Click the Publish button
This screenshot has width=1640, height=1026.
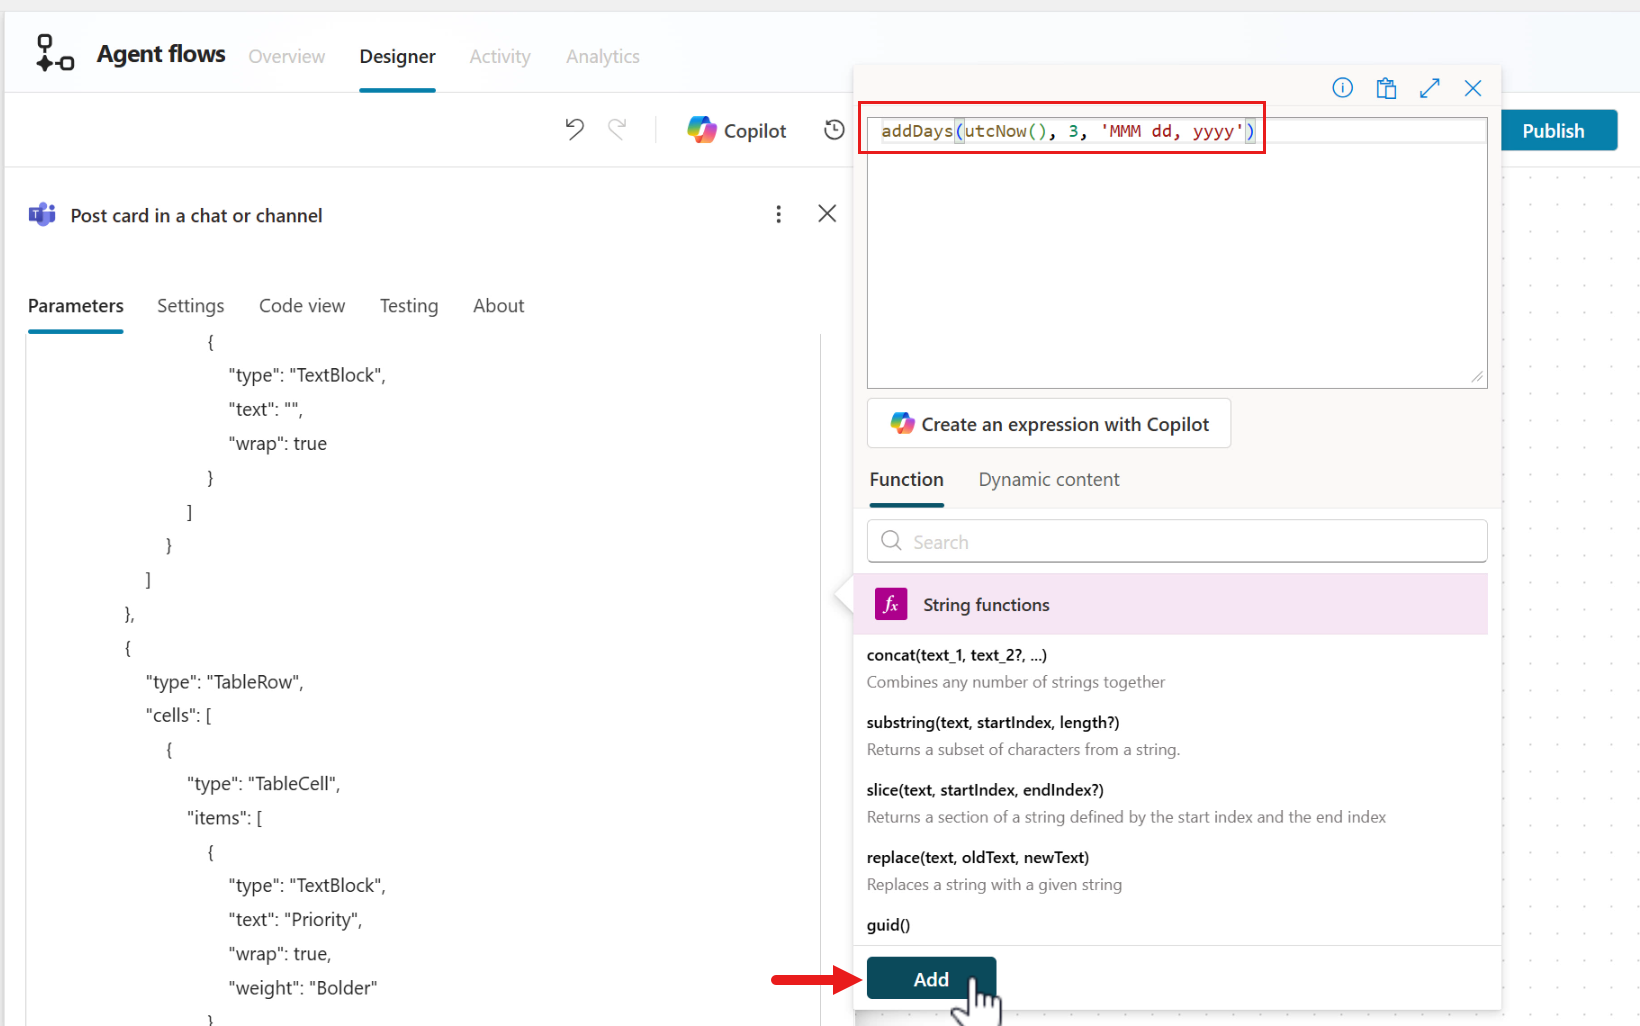coord(1553,131)
